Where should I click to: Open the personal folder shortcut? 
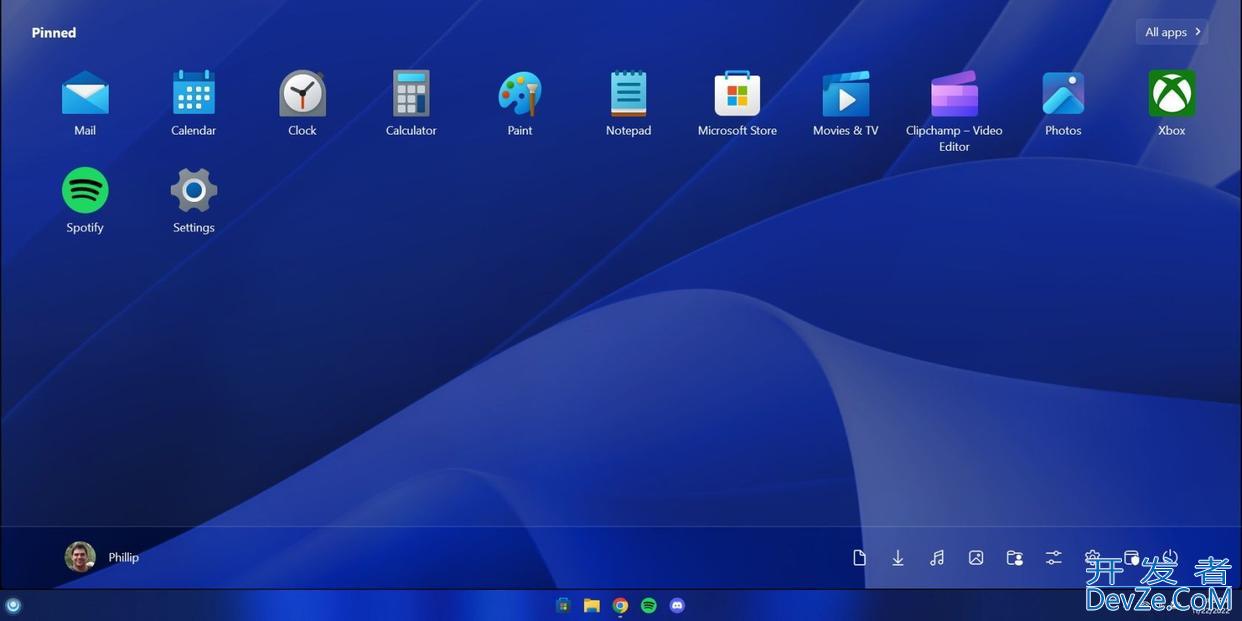pyautogui.click(x=1015, y=558)
